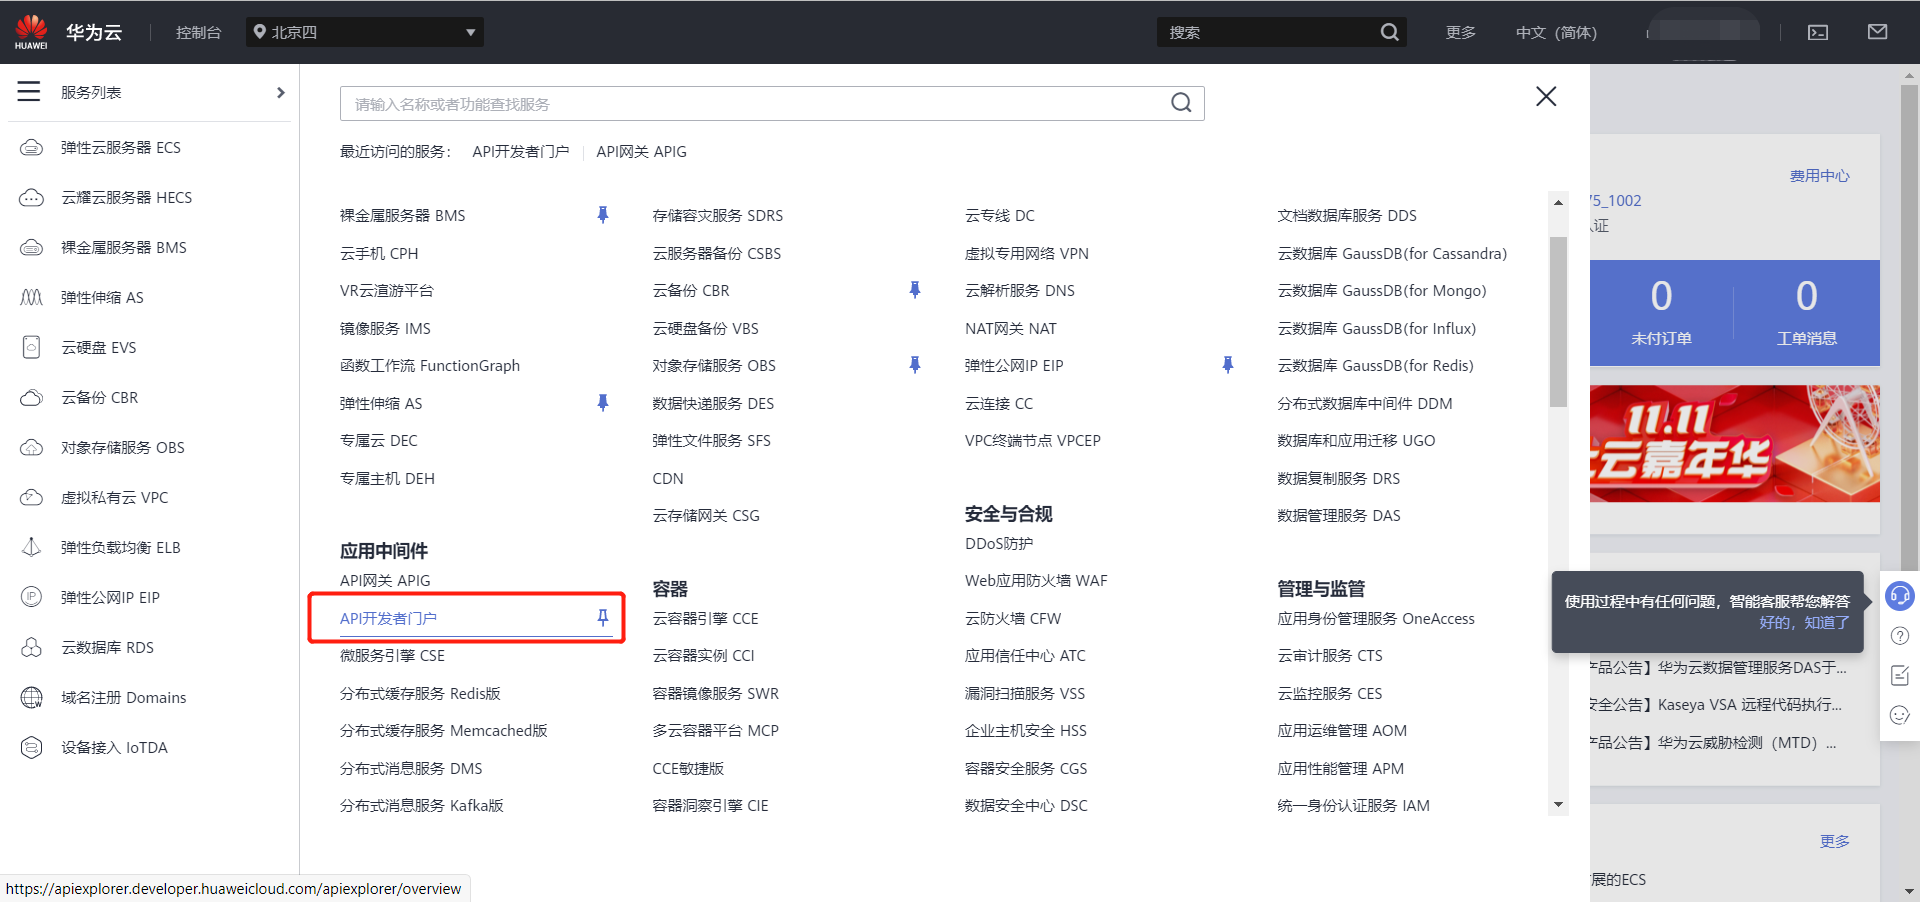The width and height of the screenshot is (1920, 902).
Task: Open 云容器引擎 CCE service
Action: [x=706, y=618]
